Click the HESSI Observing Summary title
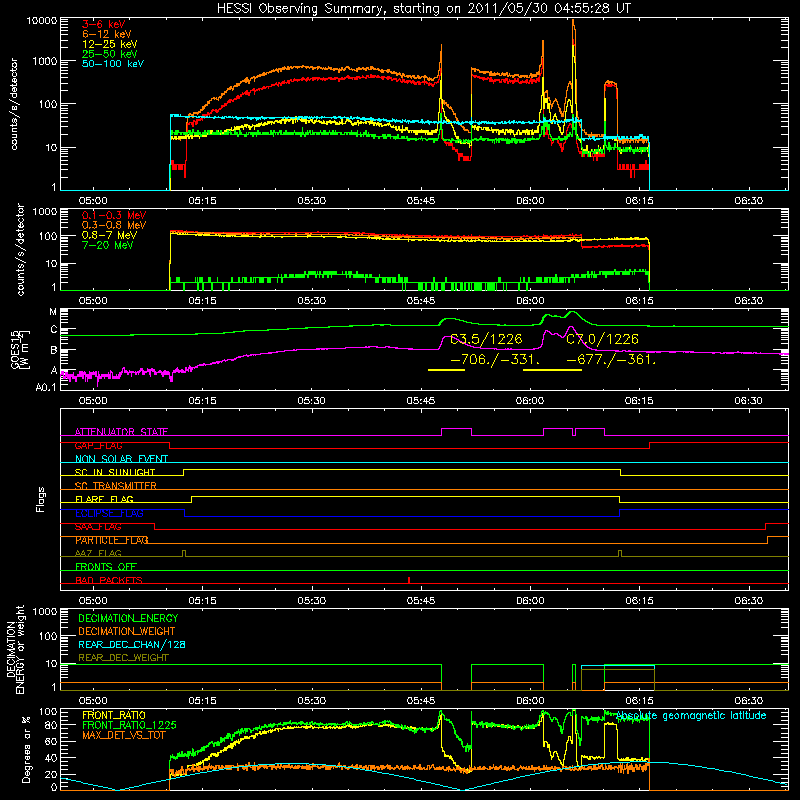Viewport: 800px width, 800px height. tap(423, 8)
